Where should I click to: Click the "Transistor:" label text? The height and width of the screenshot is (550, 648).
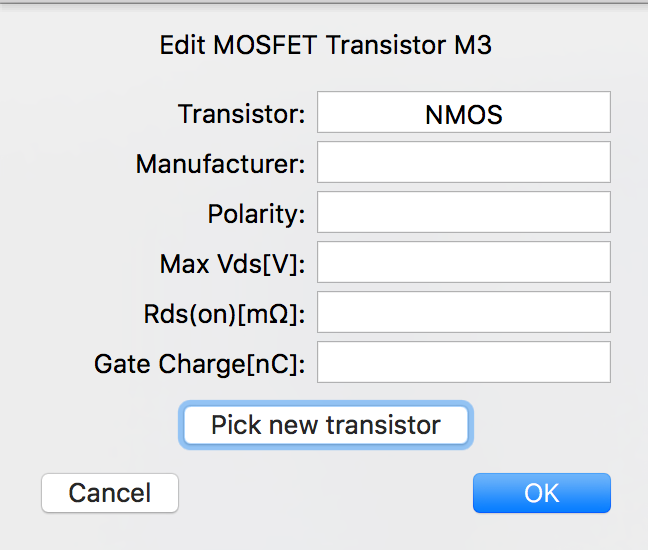tap(241, 114)
